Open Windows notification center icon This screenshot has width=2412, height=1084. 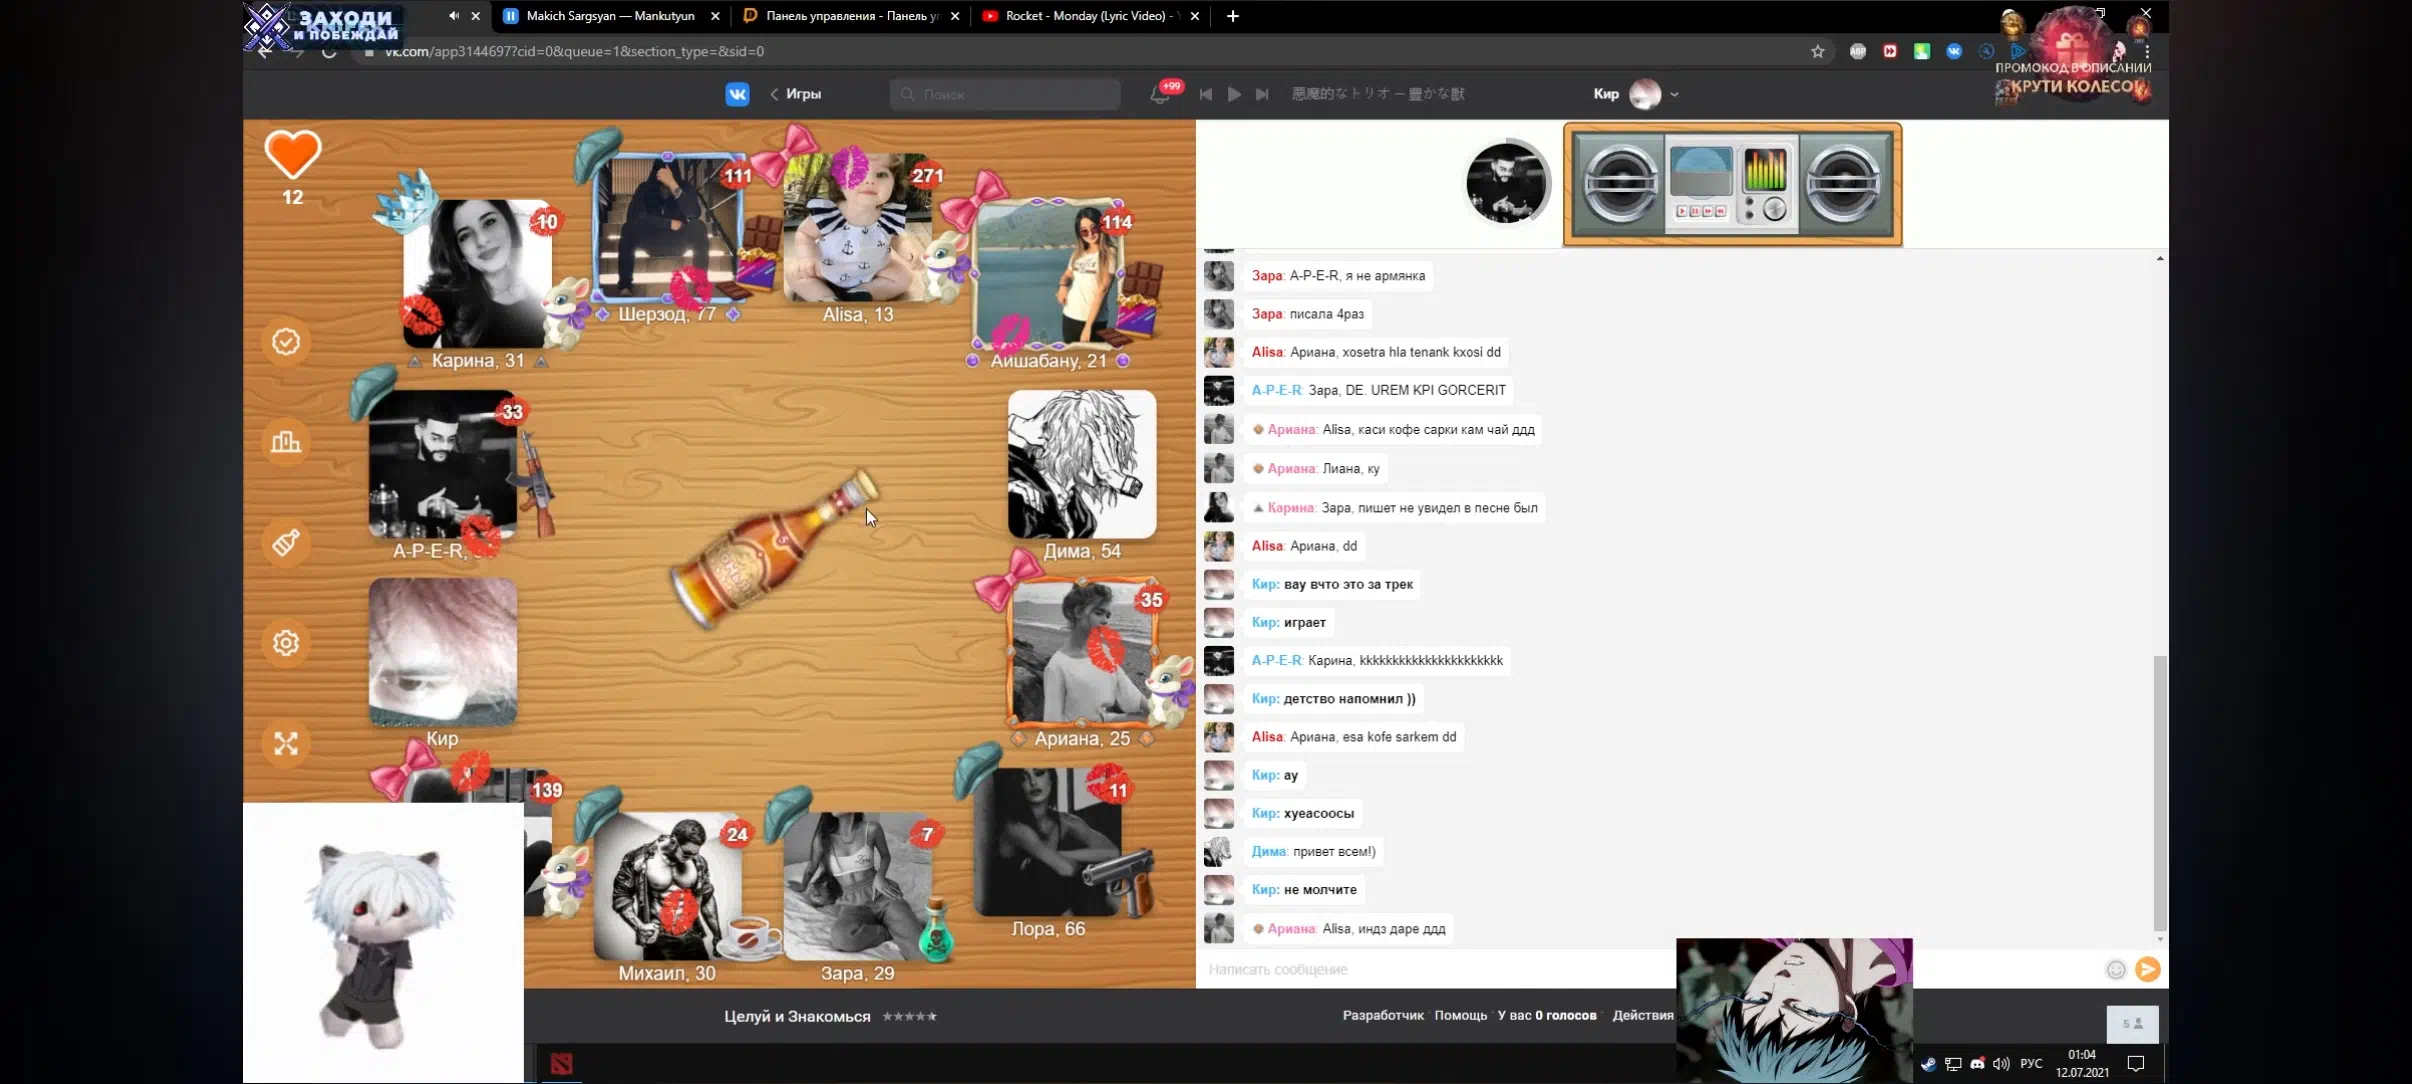click(x=2136, y=1064)
